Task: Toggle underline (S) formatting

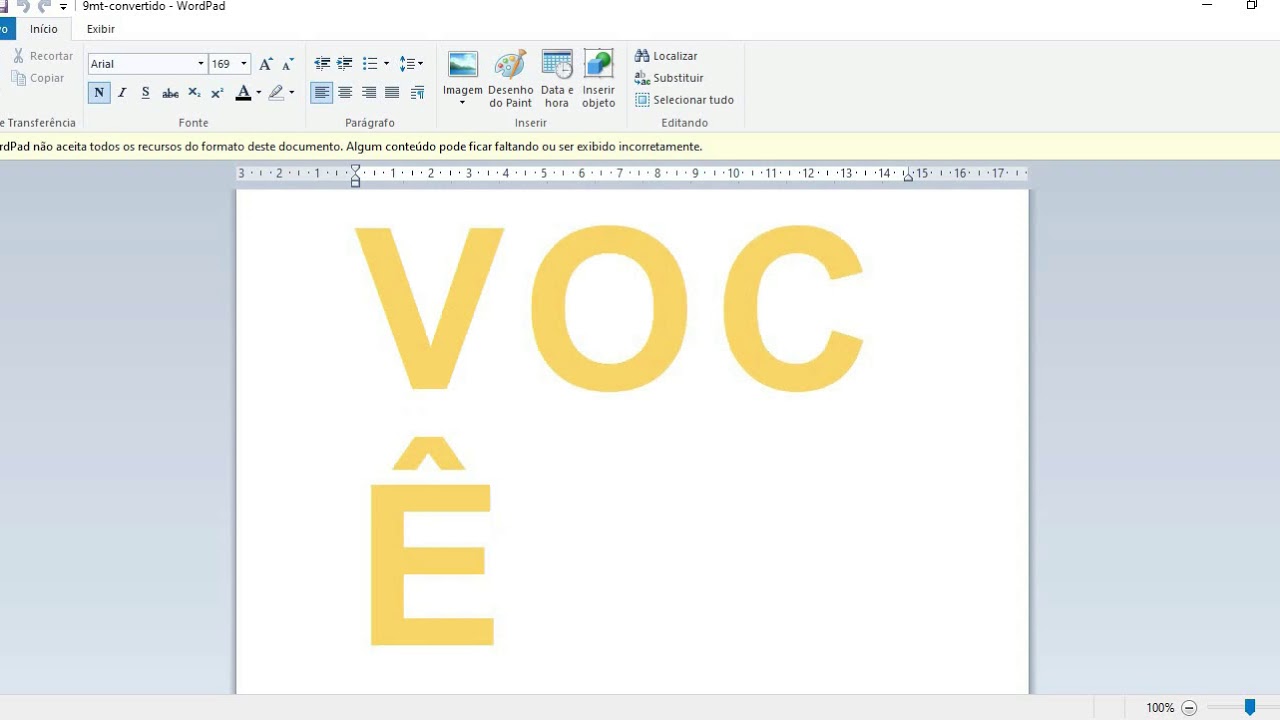Action: (x=146, y=93)
